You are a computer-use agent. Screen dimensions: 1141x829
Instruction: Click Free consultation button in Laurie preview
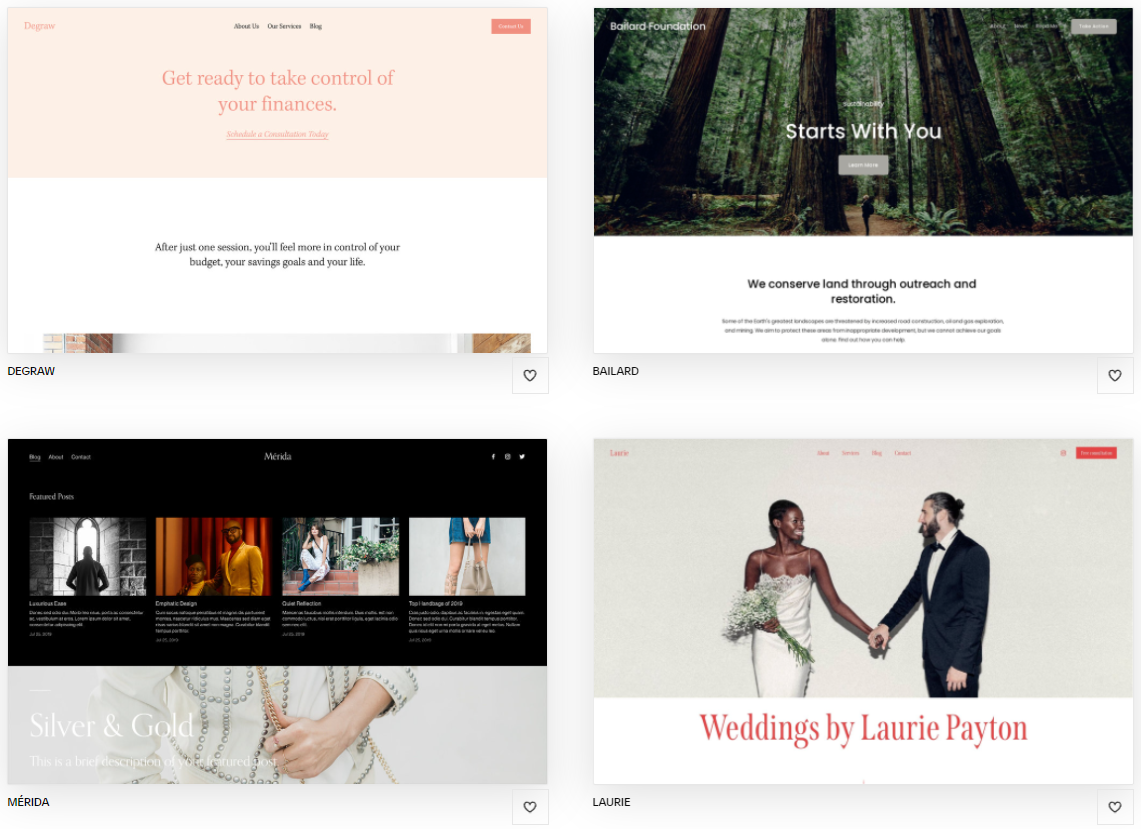tap(1096, 453)
